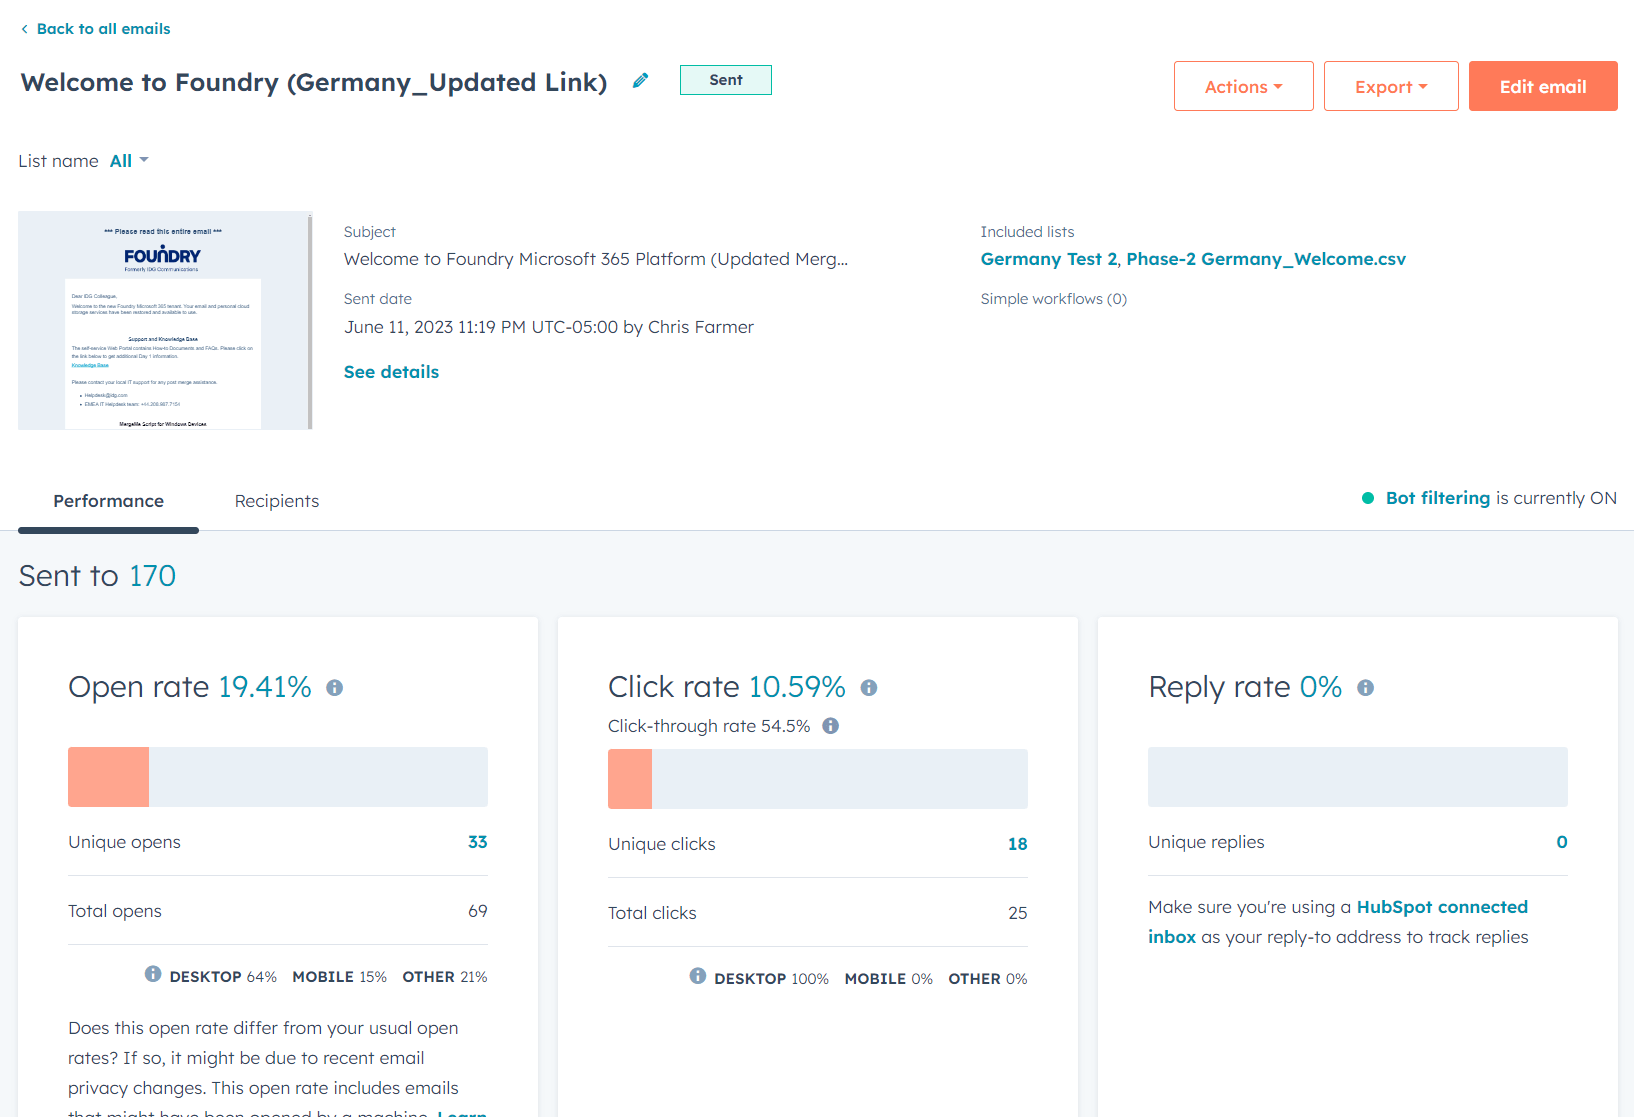The image size is (1634, 1117).
Task: Click the info icon beside Click rate
Action: pos(869,688)
